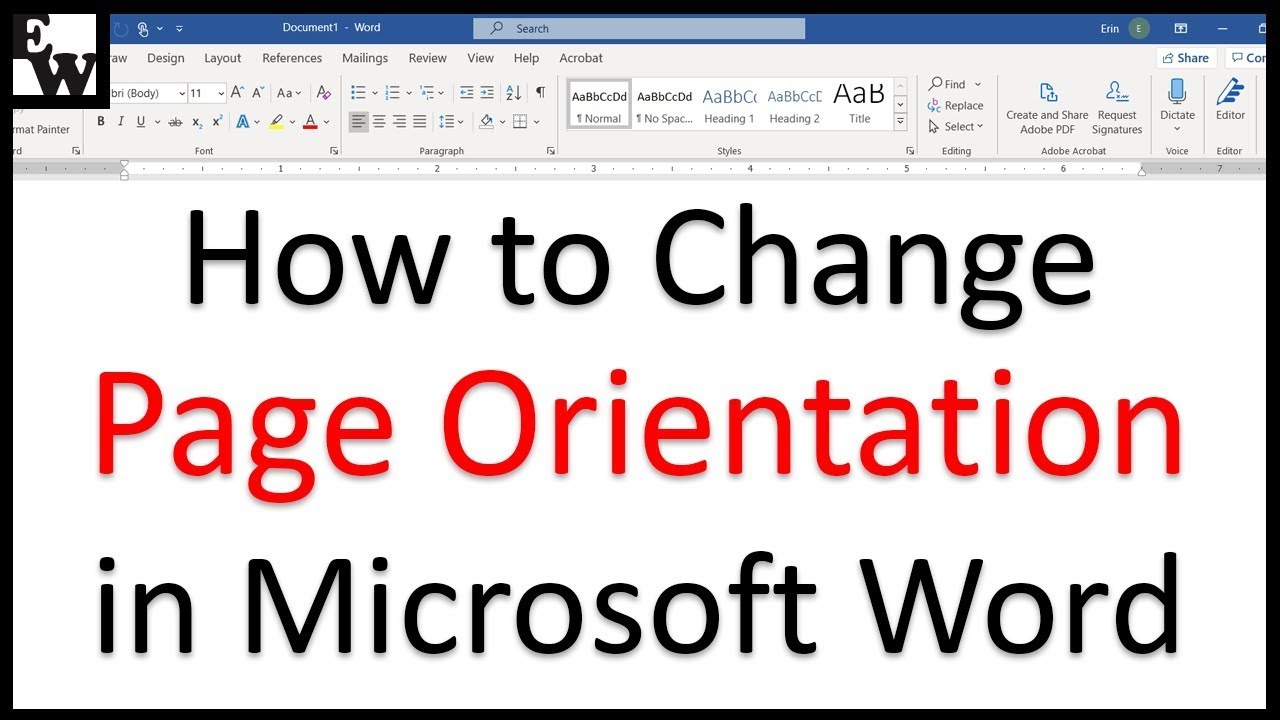This screenshot has height=720, width=1280.
Task: Center the text
Action: [379, 122]
